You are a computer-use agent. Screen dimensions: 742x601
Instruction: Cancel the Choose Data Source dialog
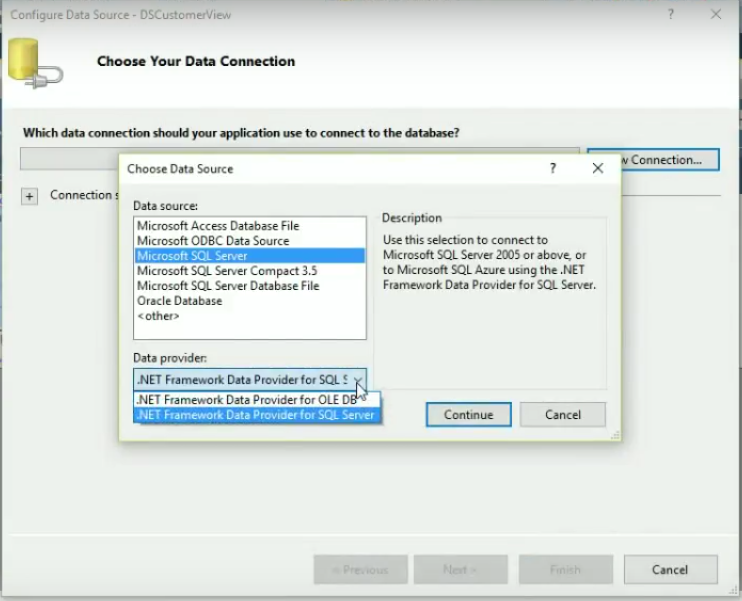pyautogui.click(x=563, y=415)
